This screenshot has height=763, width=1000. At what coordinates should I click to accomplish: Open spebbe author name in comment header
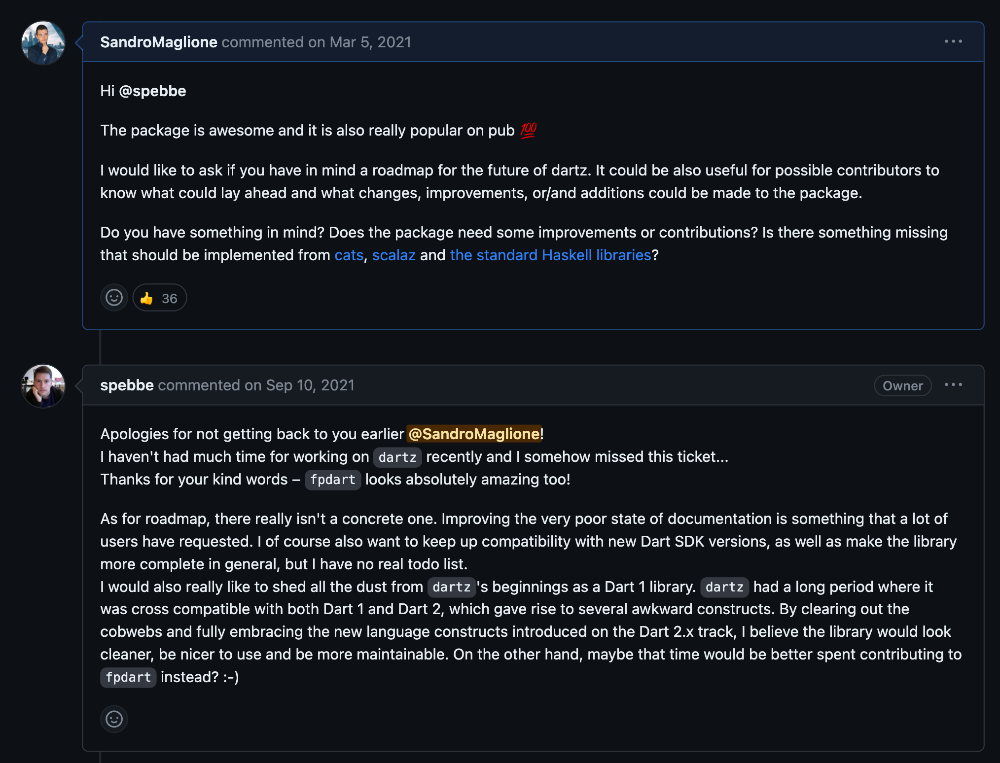(x=127, y=385)
